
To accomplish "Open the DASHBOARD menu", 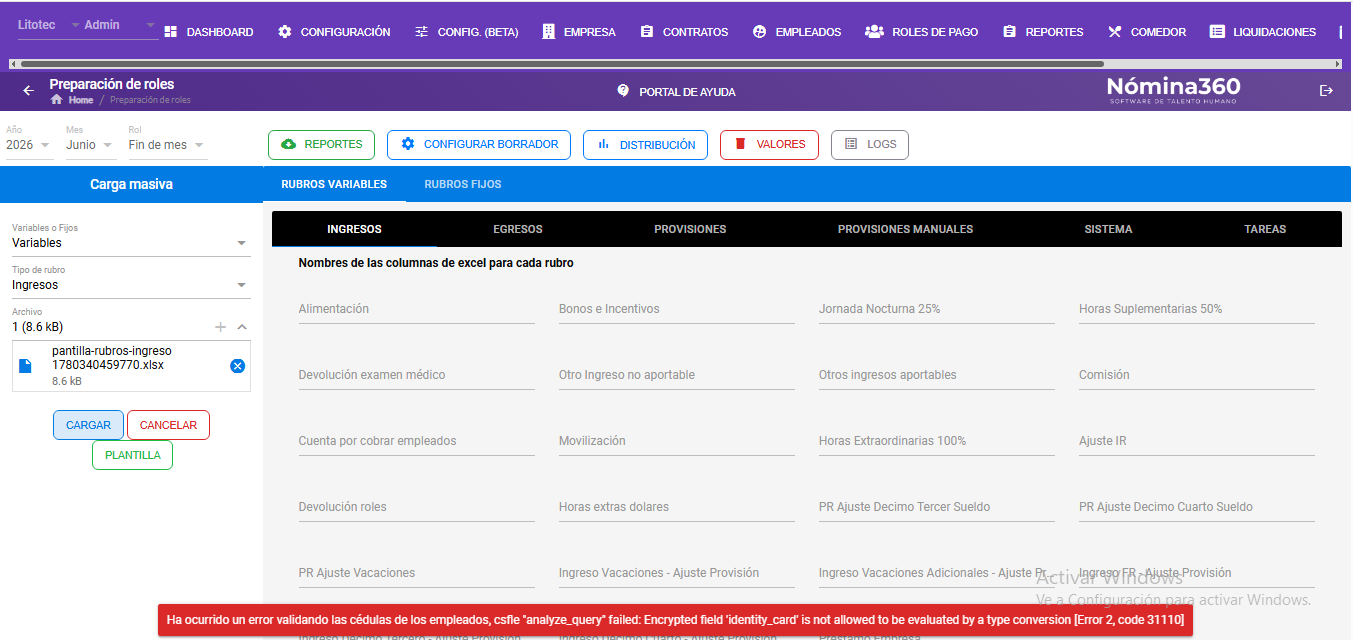I will click(x=208, y=32).
